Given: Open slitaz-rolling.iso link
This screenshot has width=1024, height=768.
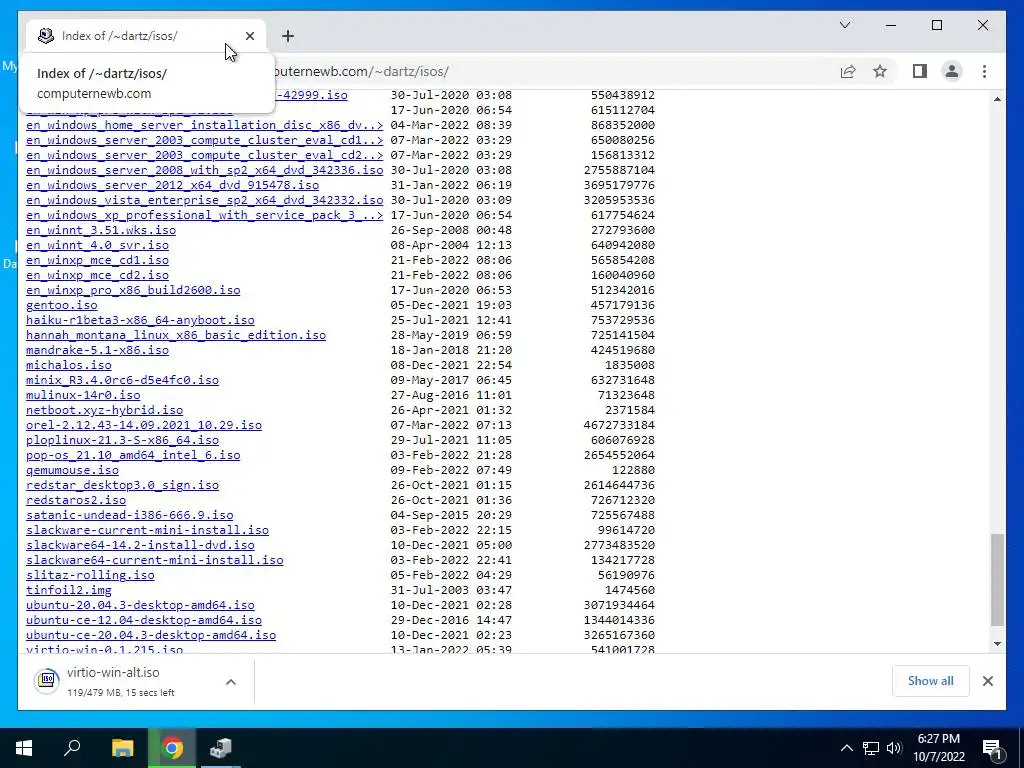Looking at the screenshot, I should coord(90,576).
